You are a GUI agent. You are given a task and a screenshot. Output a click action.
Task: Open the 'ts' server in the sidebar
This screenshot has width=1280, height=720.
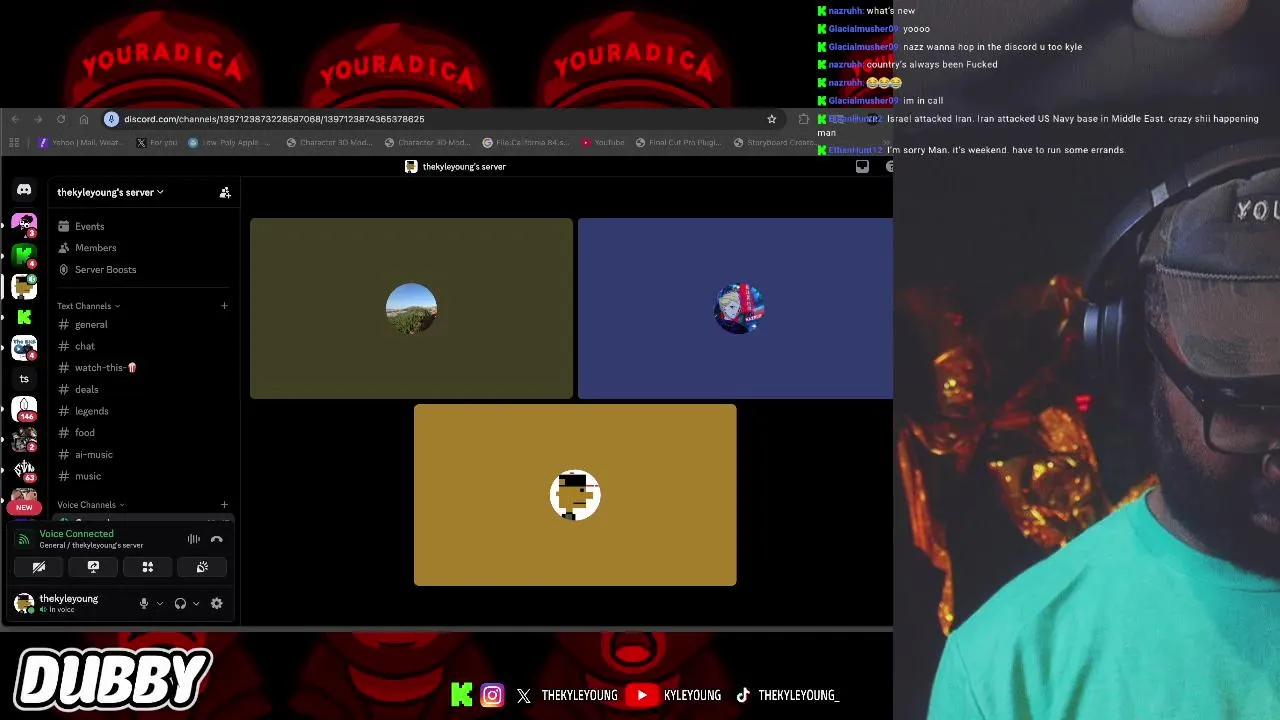click(24, 379)
